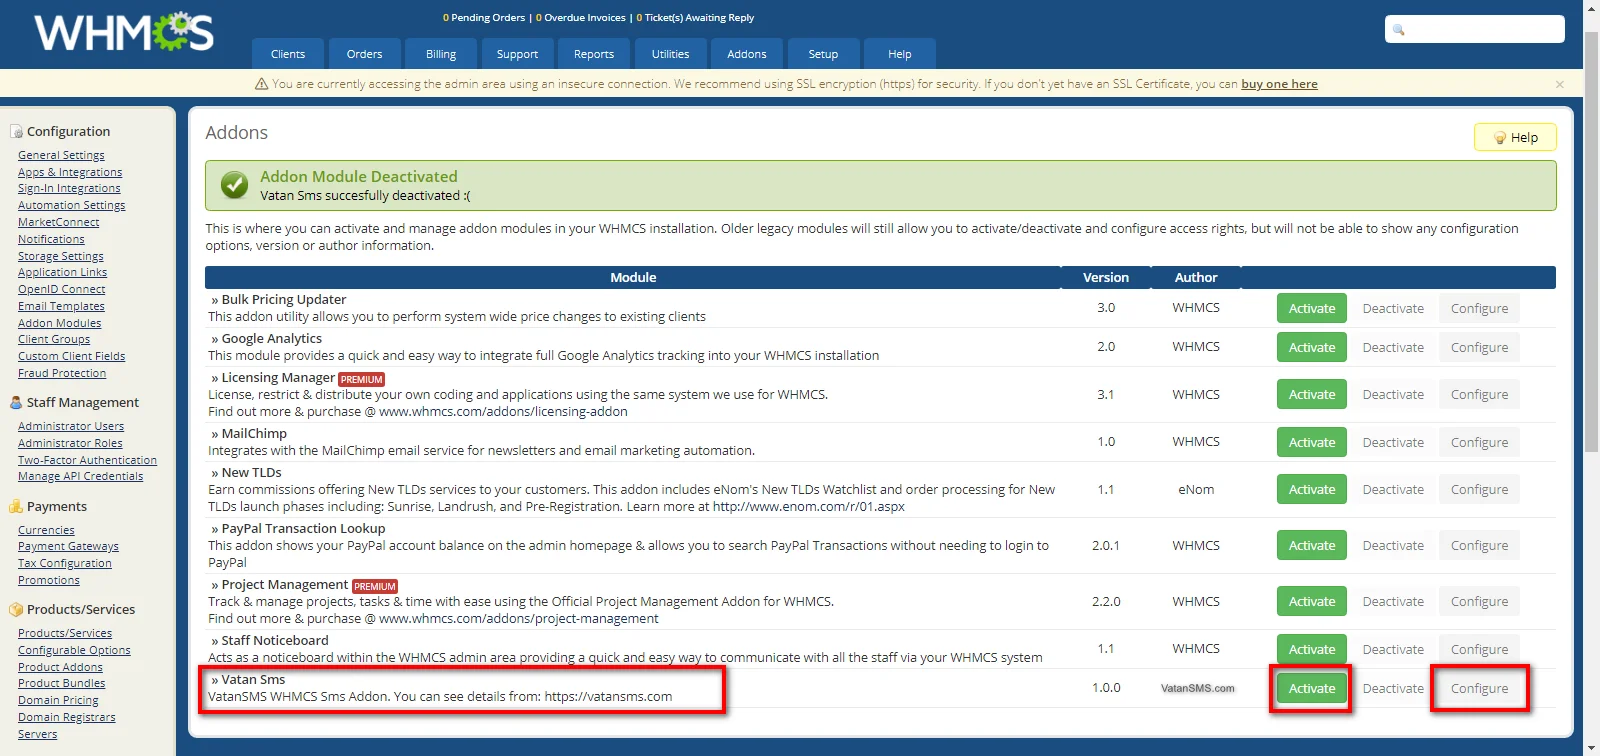Open the Addons menu
Image resolution: width=1600 pixels, height=756 pixels.
747,54
